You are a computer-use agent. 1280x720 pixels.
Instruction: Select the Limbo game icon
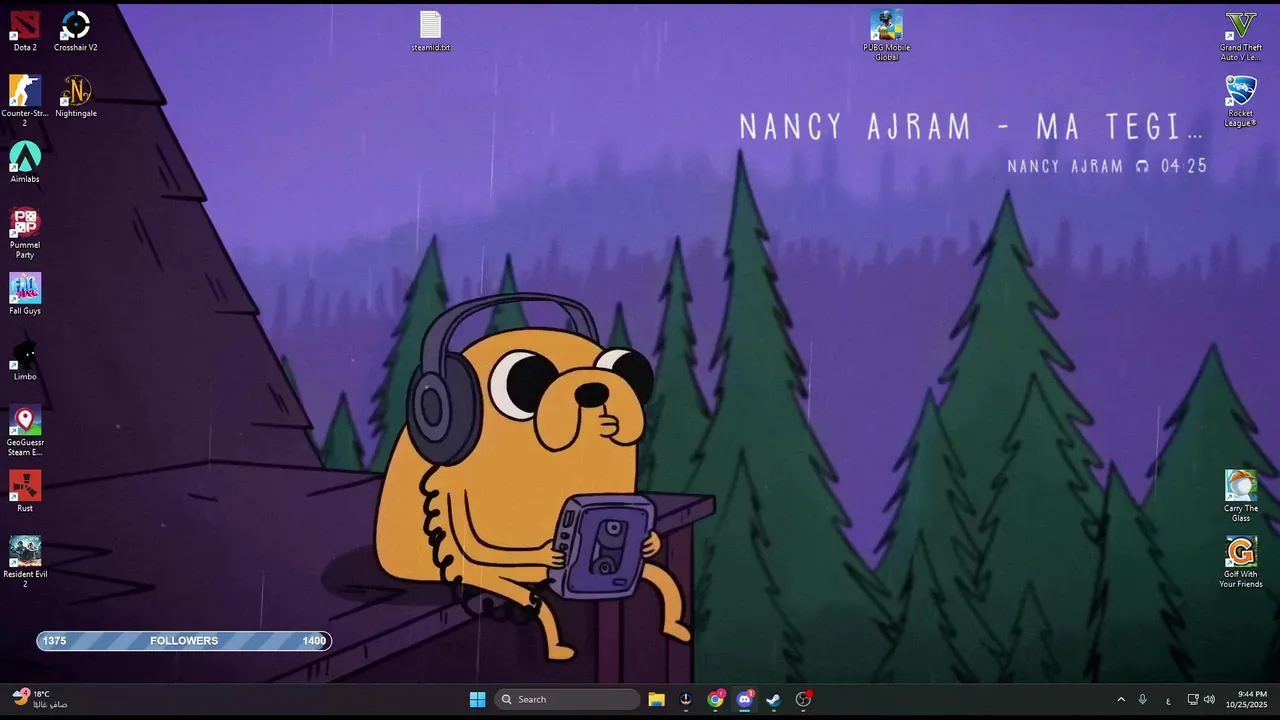[x=25, y=360]
